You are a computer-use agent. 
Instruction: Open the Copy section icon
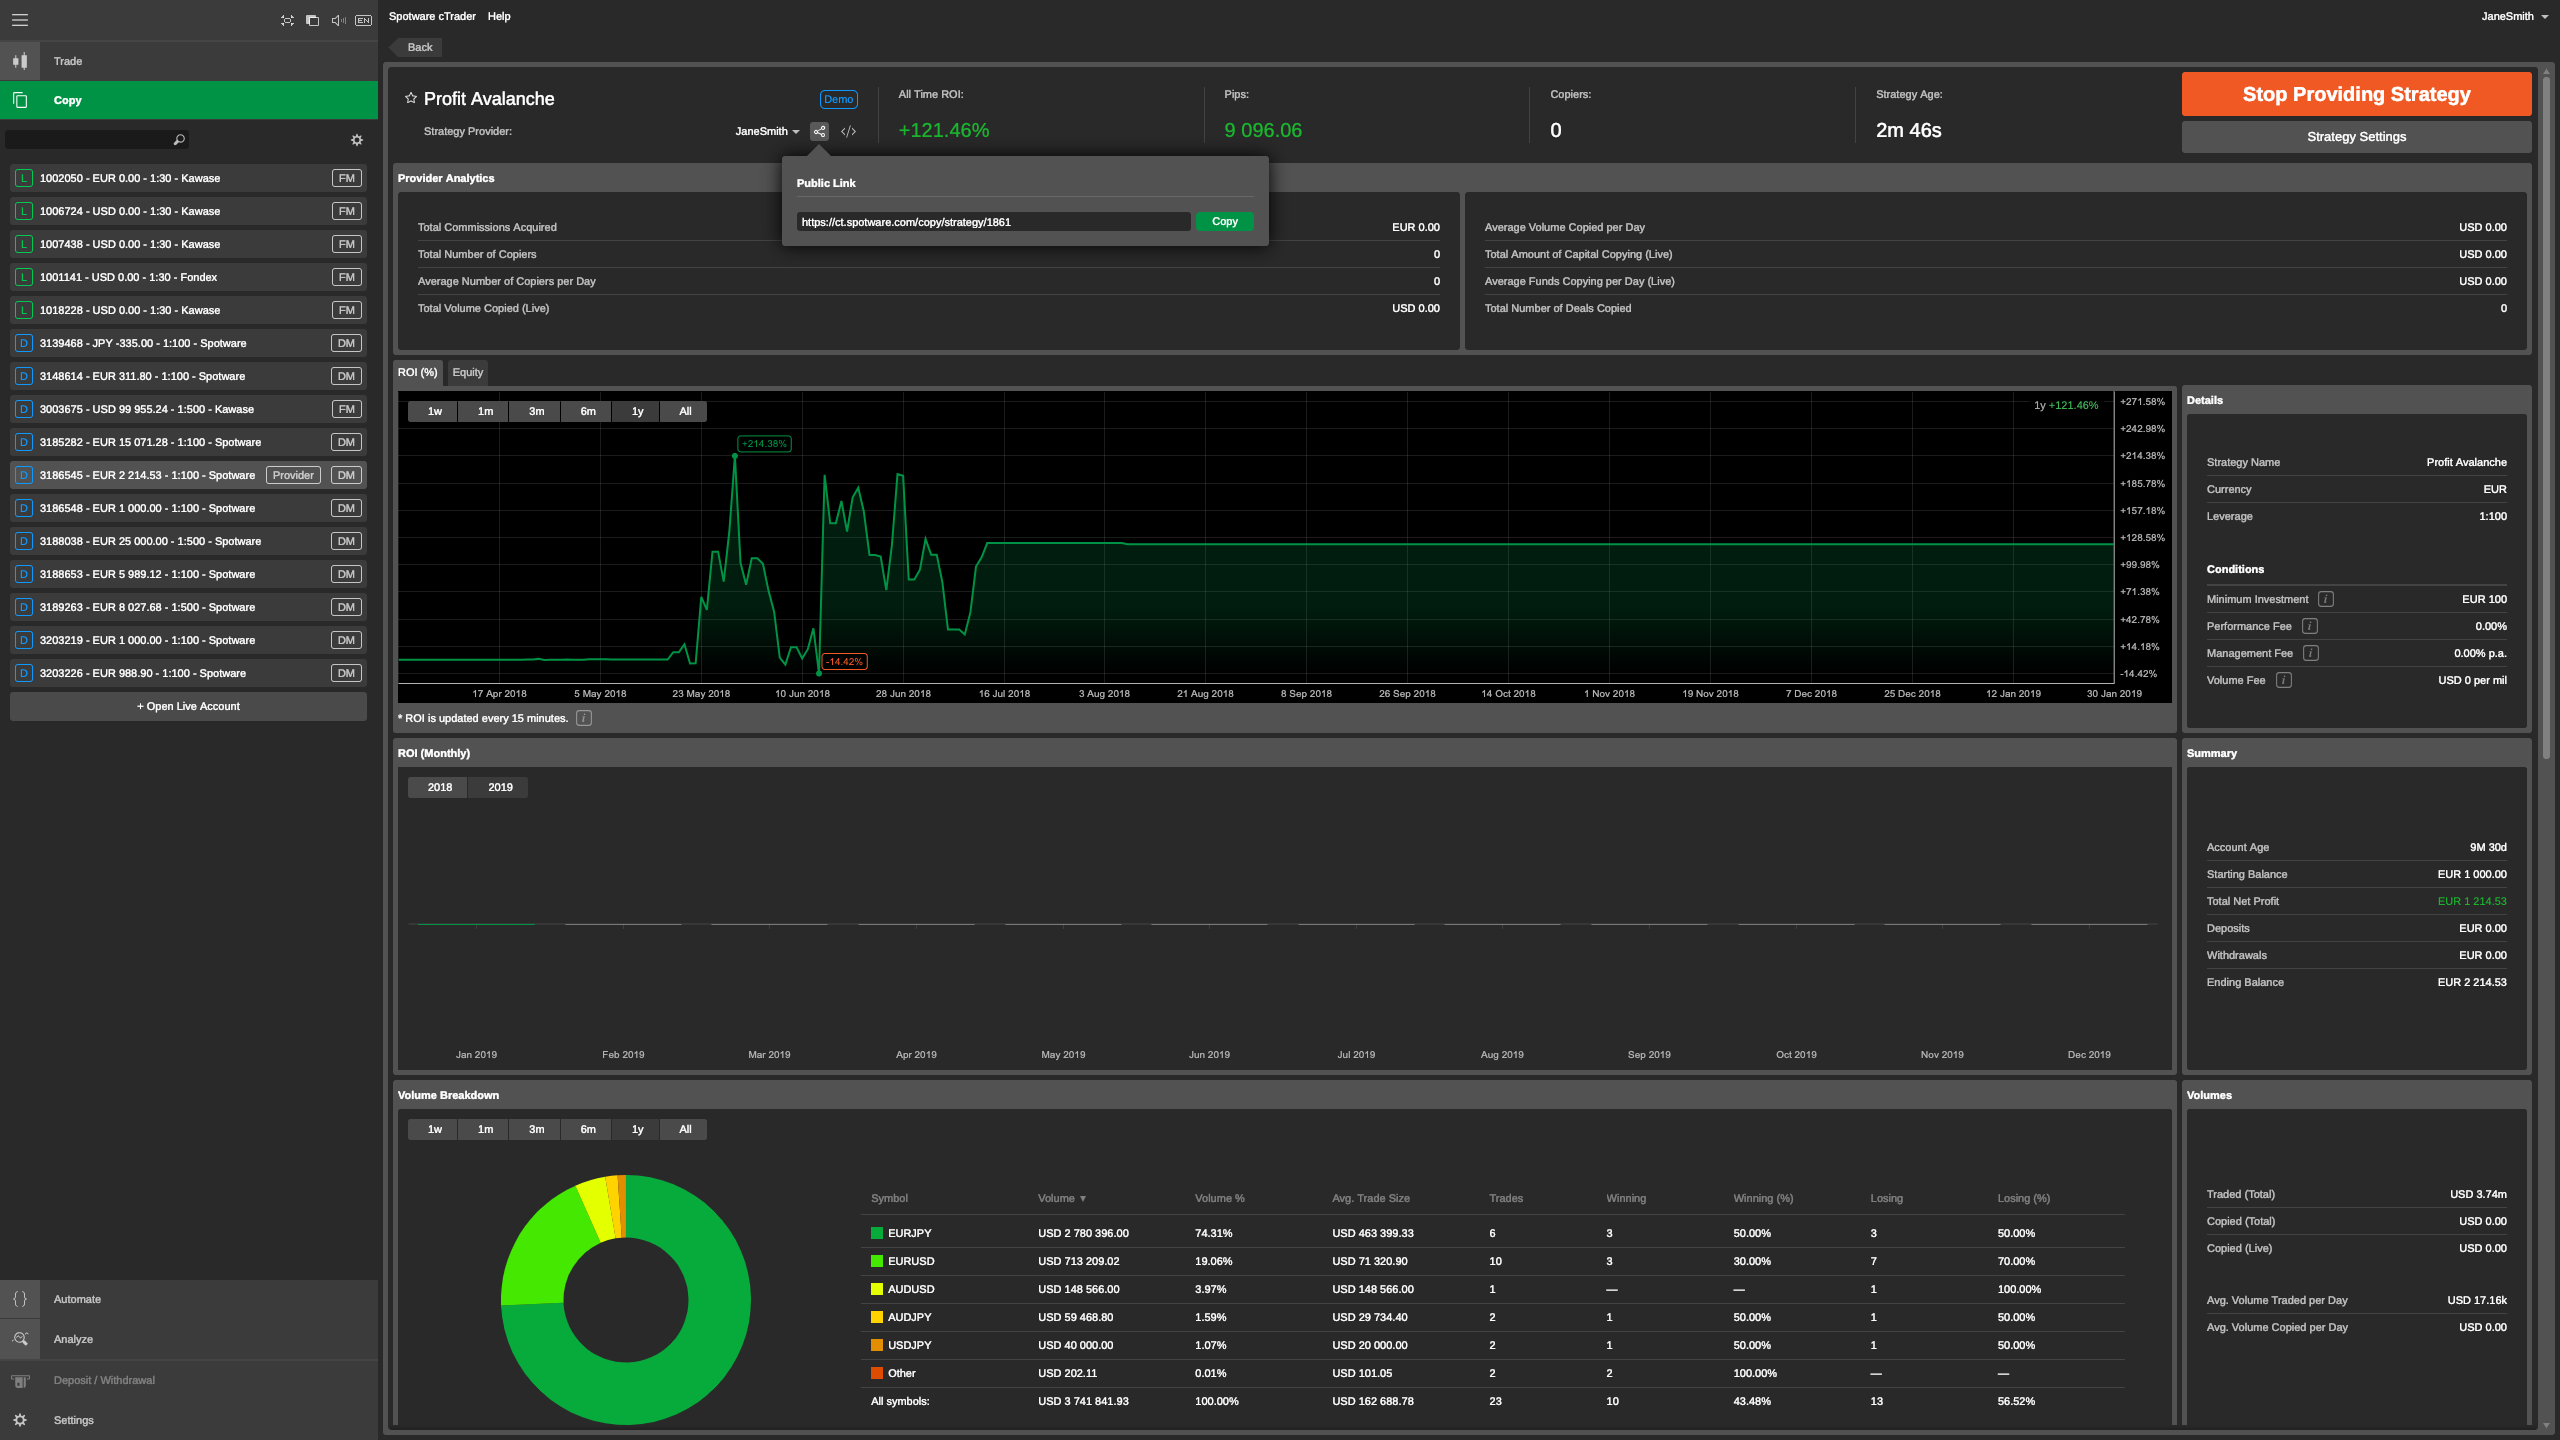pos(20,100)
